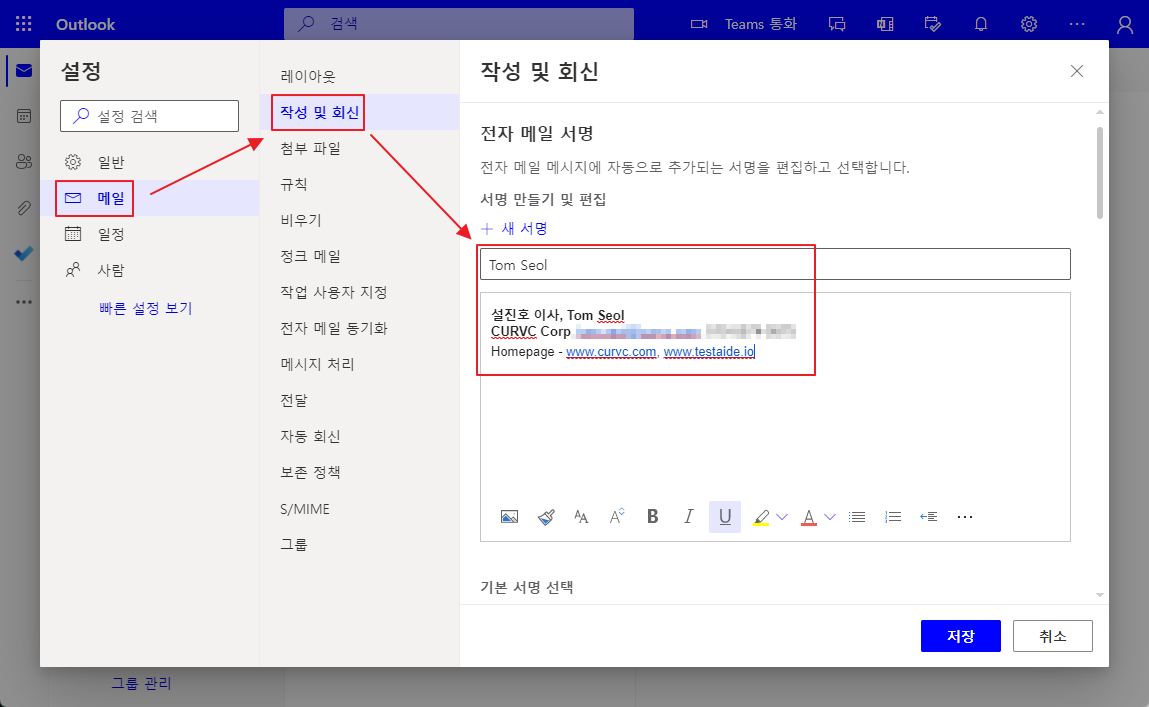Toggle italic formatting
The height and width of the screenshot is (707, 1149).
tap(688, 517)
